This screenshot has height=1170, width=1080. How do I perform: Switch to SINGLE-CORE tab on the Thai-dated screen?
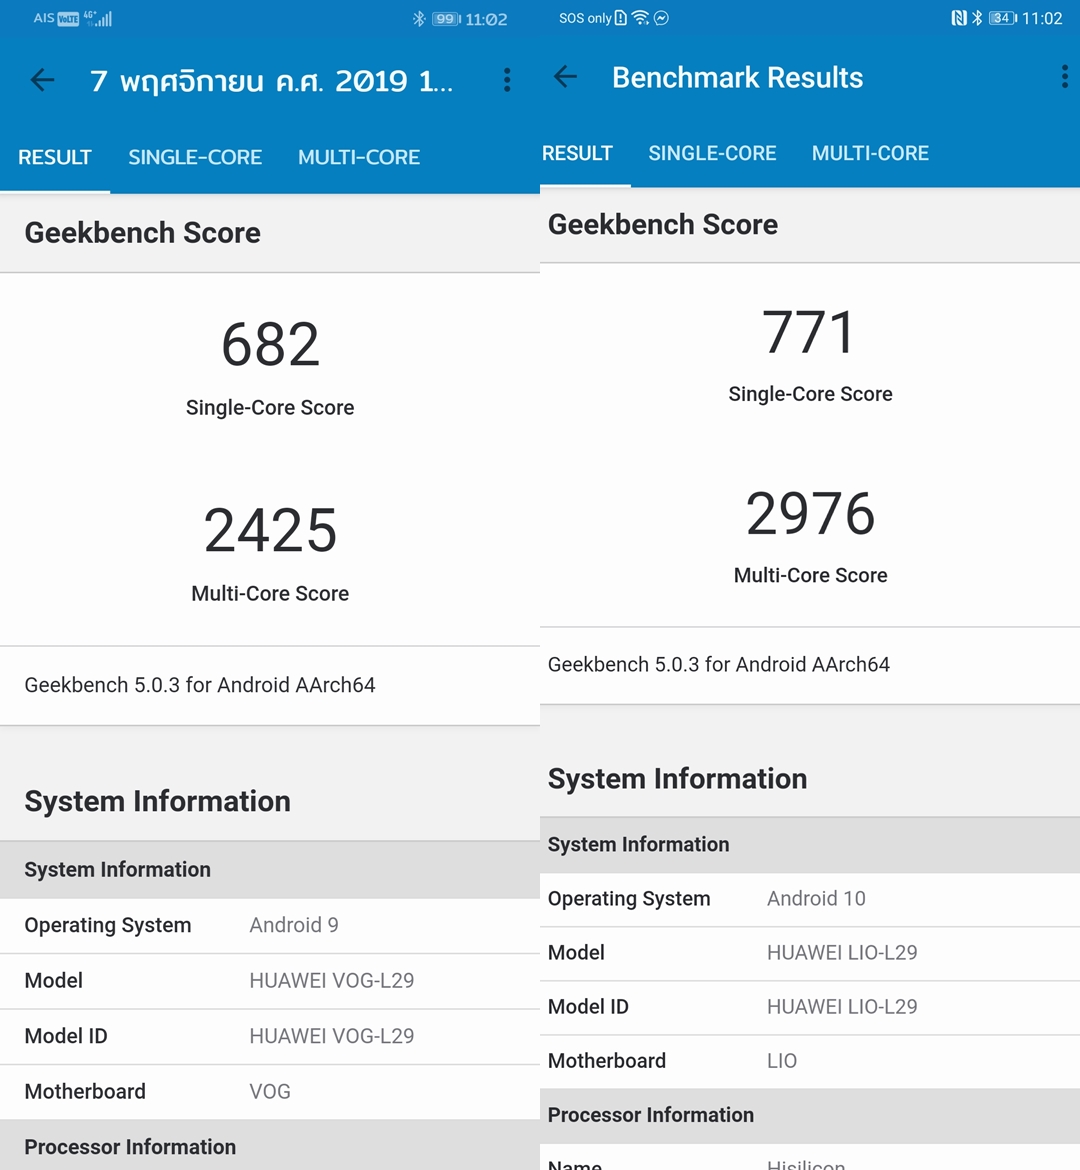coord(195,157)
